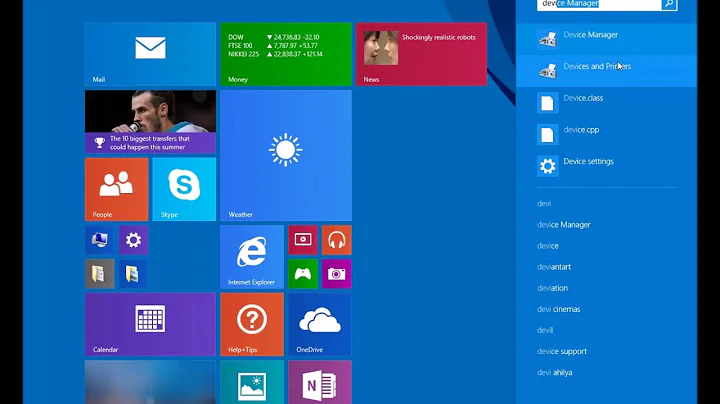Click in the search text box

pos(599,4)
